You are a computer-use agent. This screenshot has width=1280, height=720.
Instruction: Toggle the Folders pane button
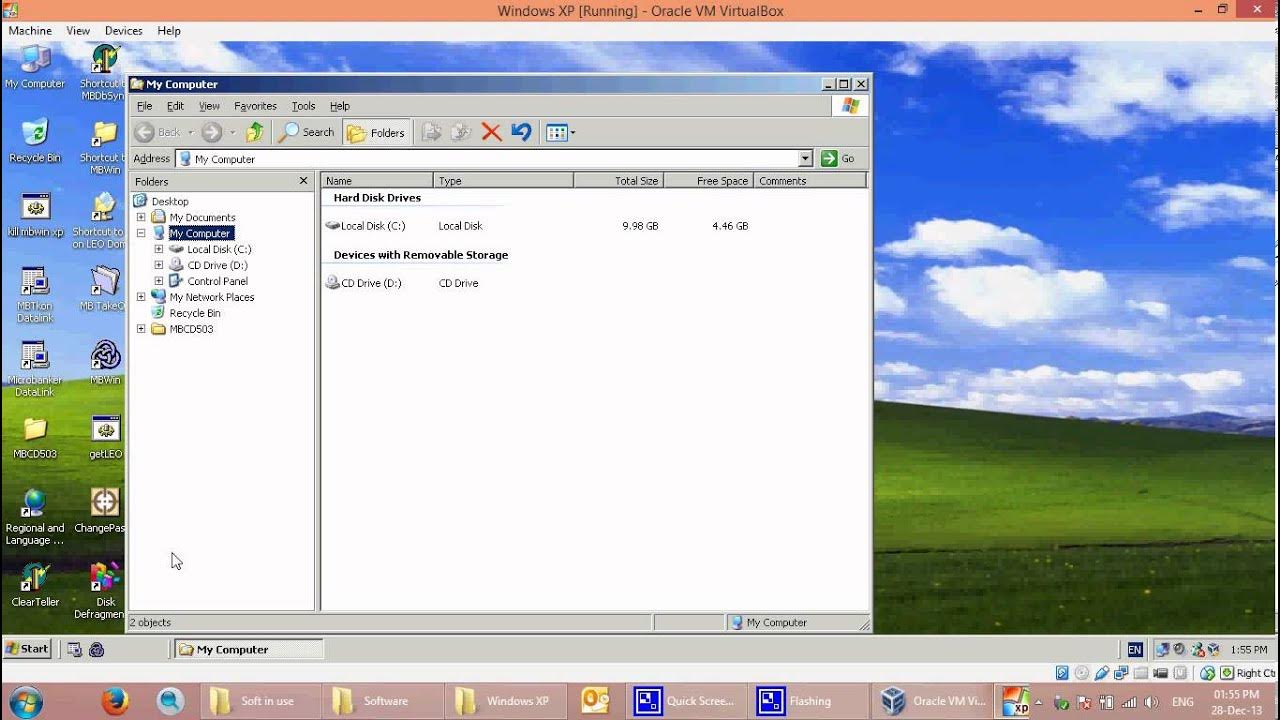pyautogui.click(x=376, y=132)
